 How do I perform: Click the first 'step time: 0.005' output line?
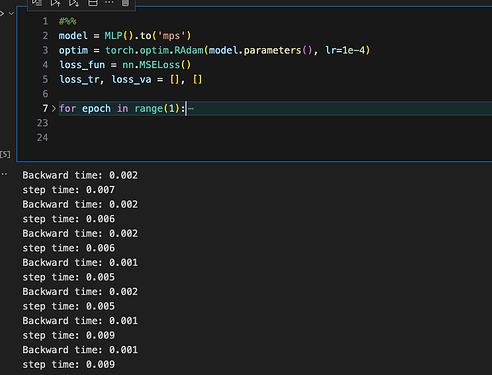(x=69, y=277)
